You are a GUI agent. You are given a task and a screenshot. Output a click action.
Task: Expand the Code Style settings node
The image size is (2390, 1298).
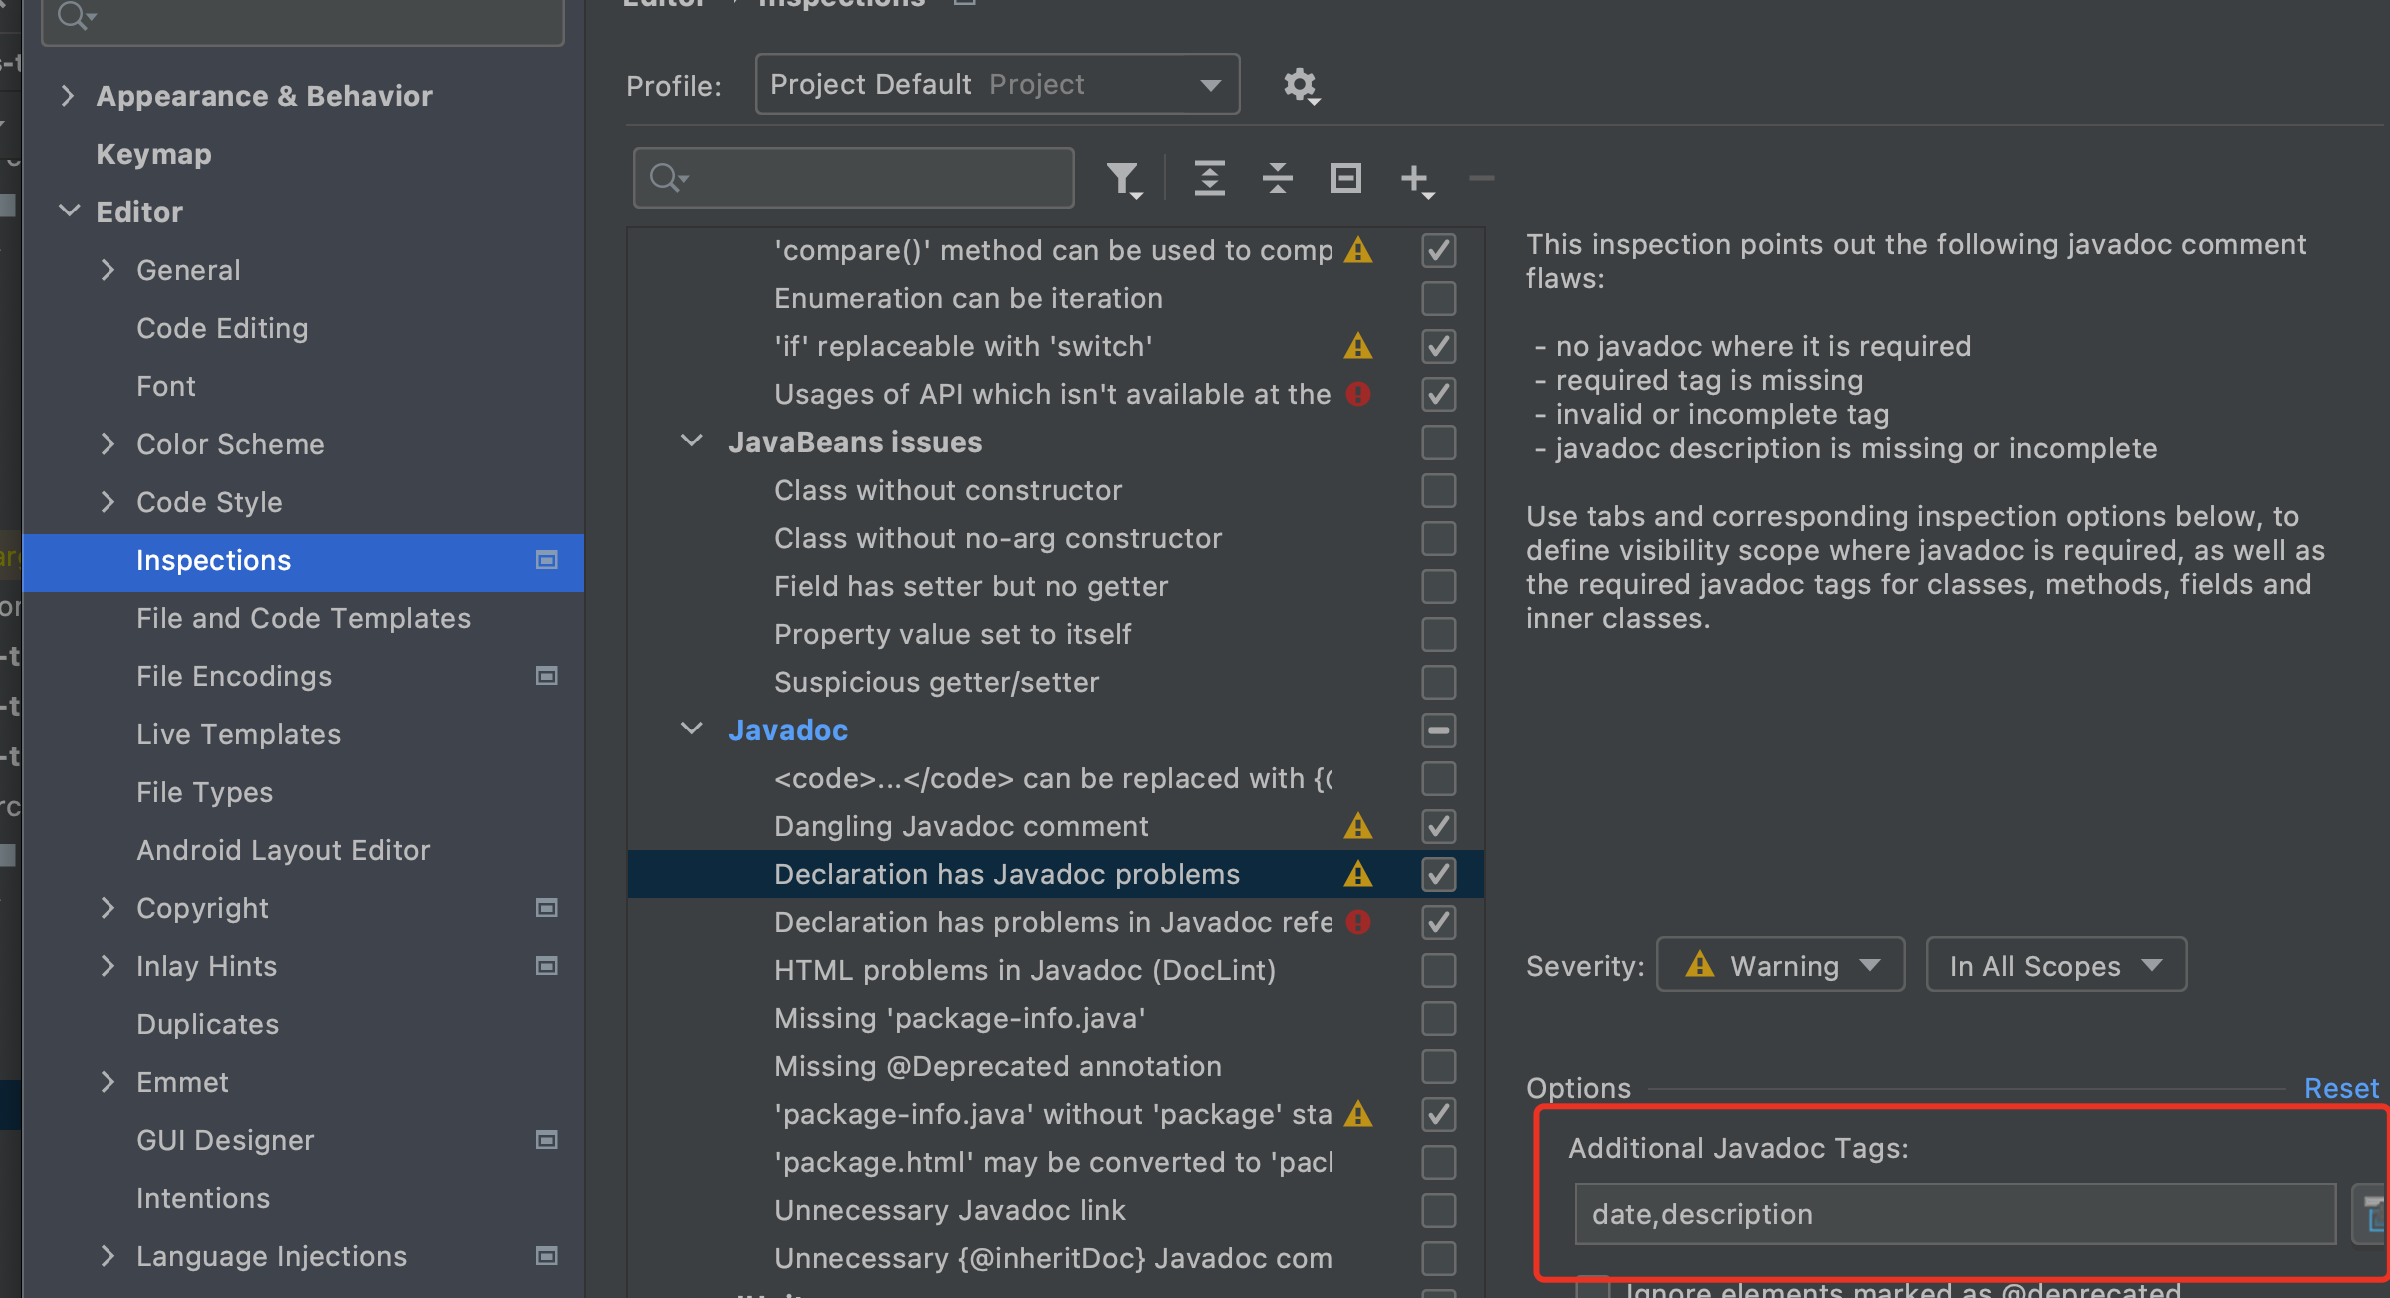tap(108, 502)
